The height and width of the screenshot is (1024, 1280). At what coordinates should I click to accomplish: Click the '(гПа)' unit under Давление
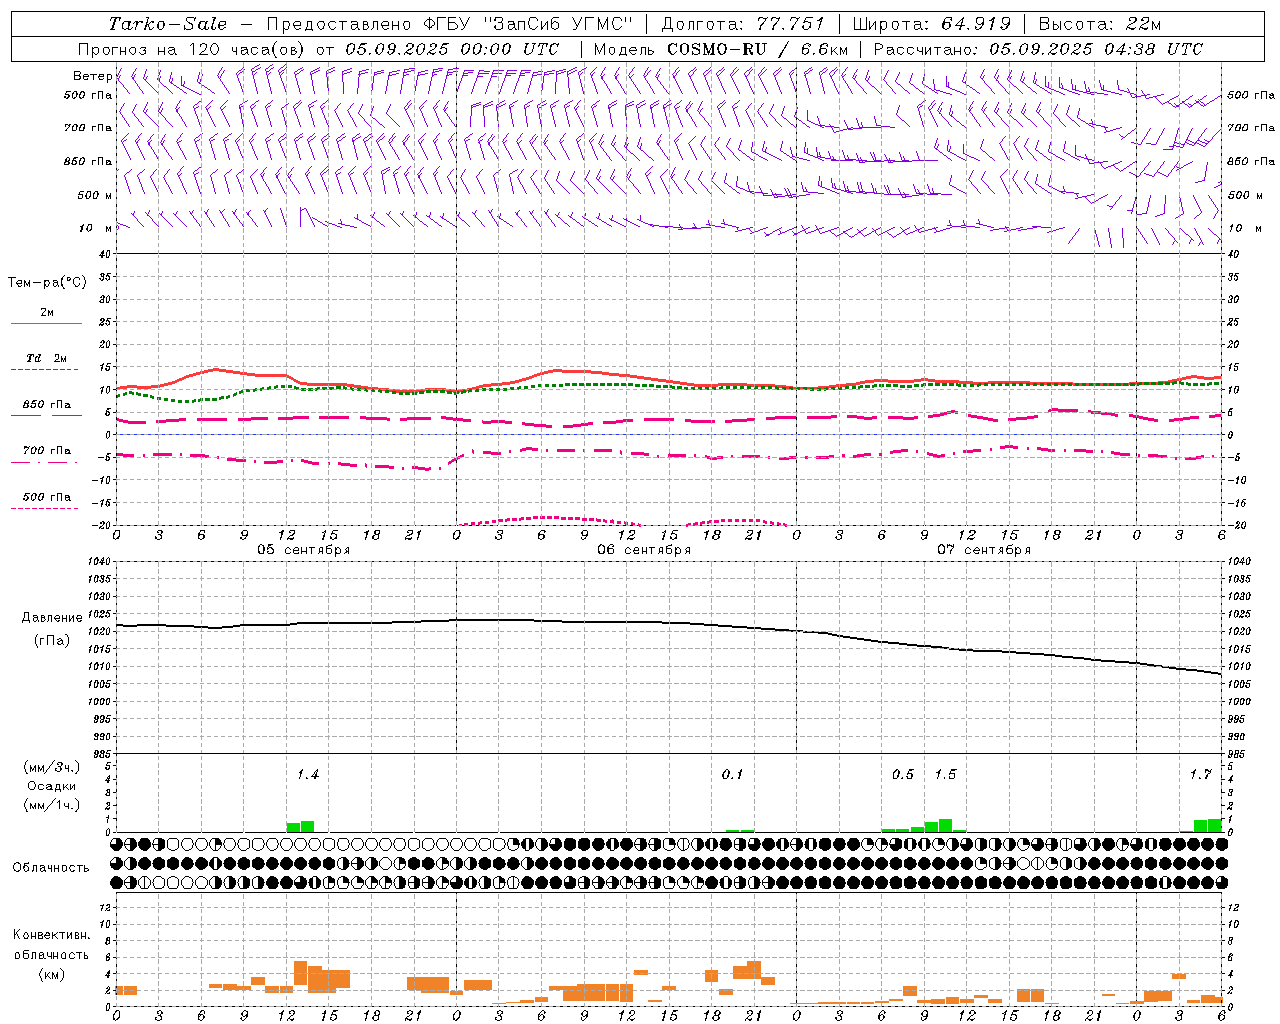click(x=50, y=641)
